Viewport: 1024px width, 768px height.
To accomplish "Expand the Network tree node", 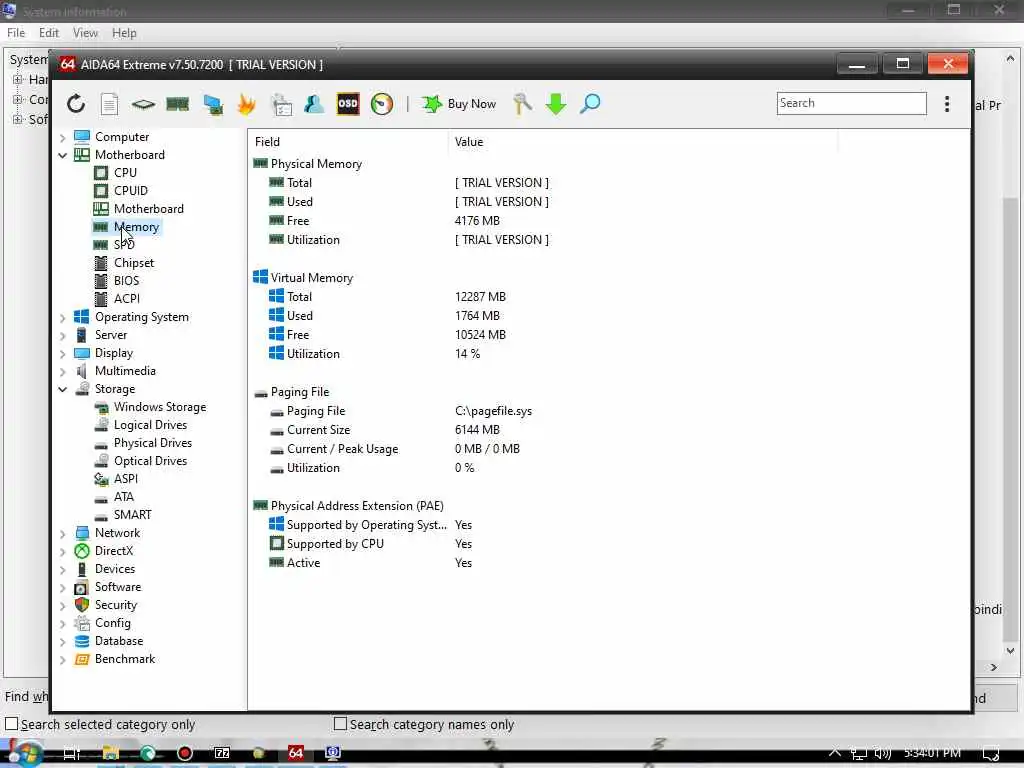I will (63, 534).
